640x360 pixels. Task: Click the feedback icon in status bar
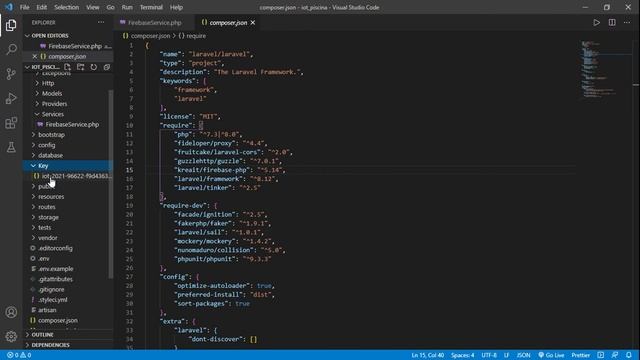click(615, 355)
